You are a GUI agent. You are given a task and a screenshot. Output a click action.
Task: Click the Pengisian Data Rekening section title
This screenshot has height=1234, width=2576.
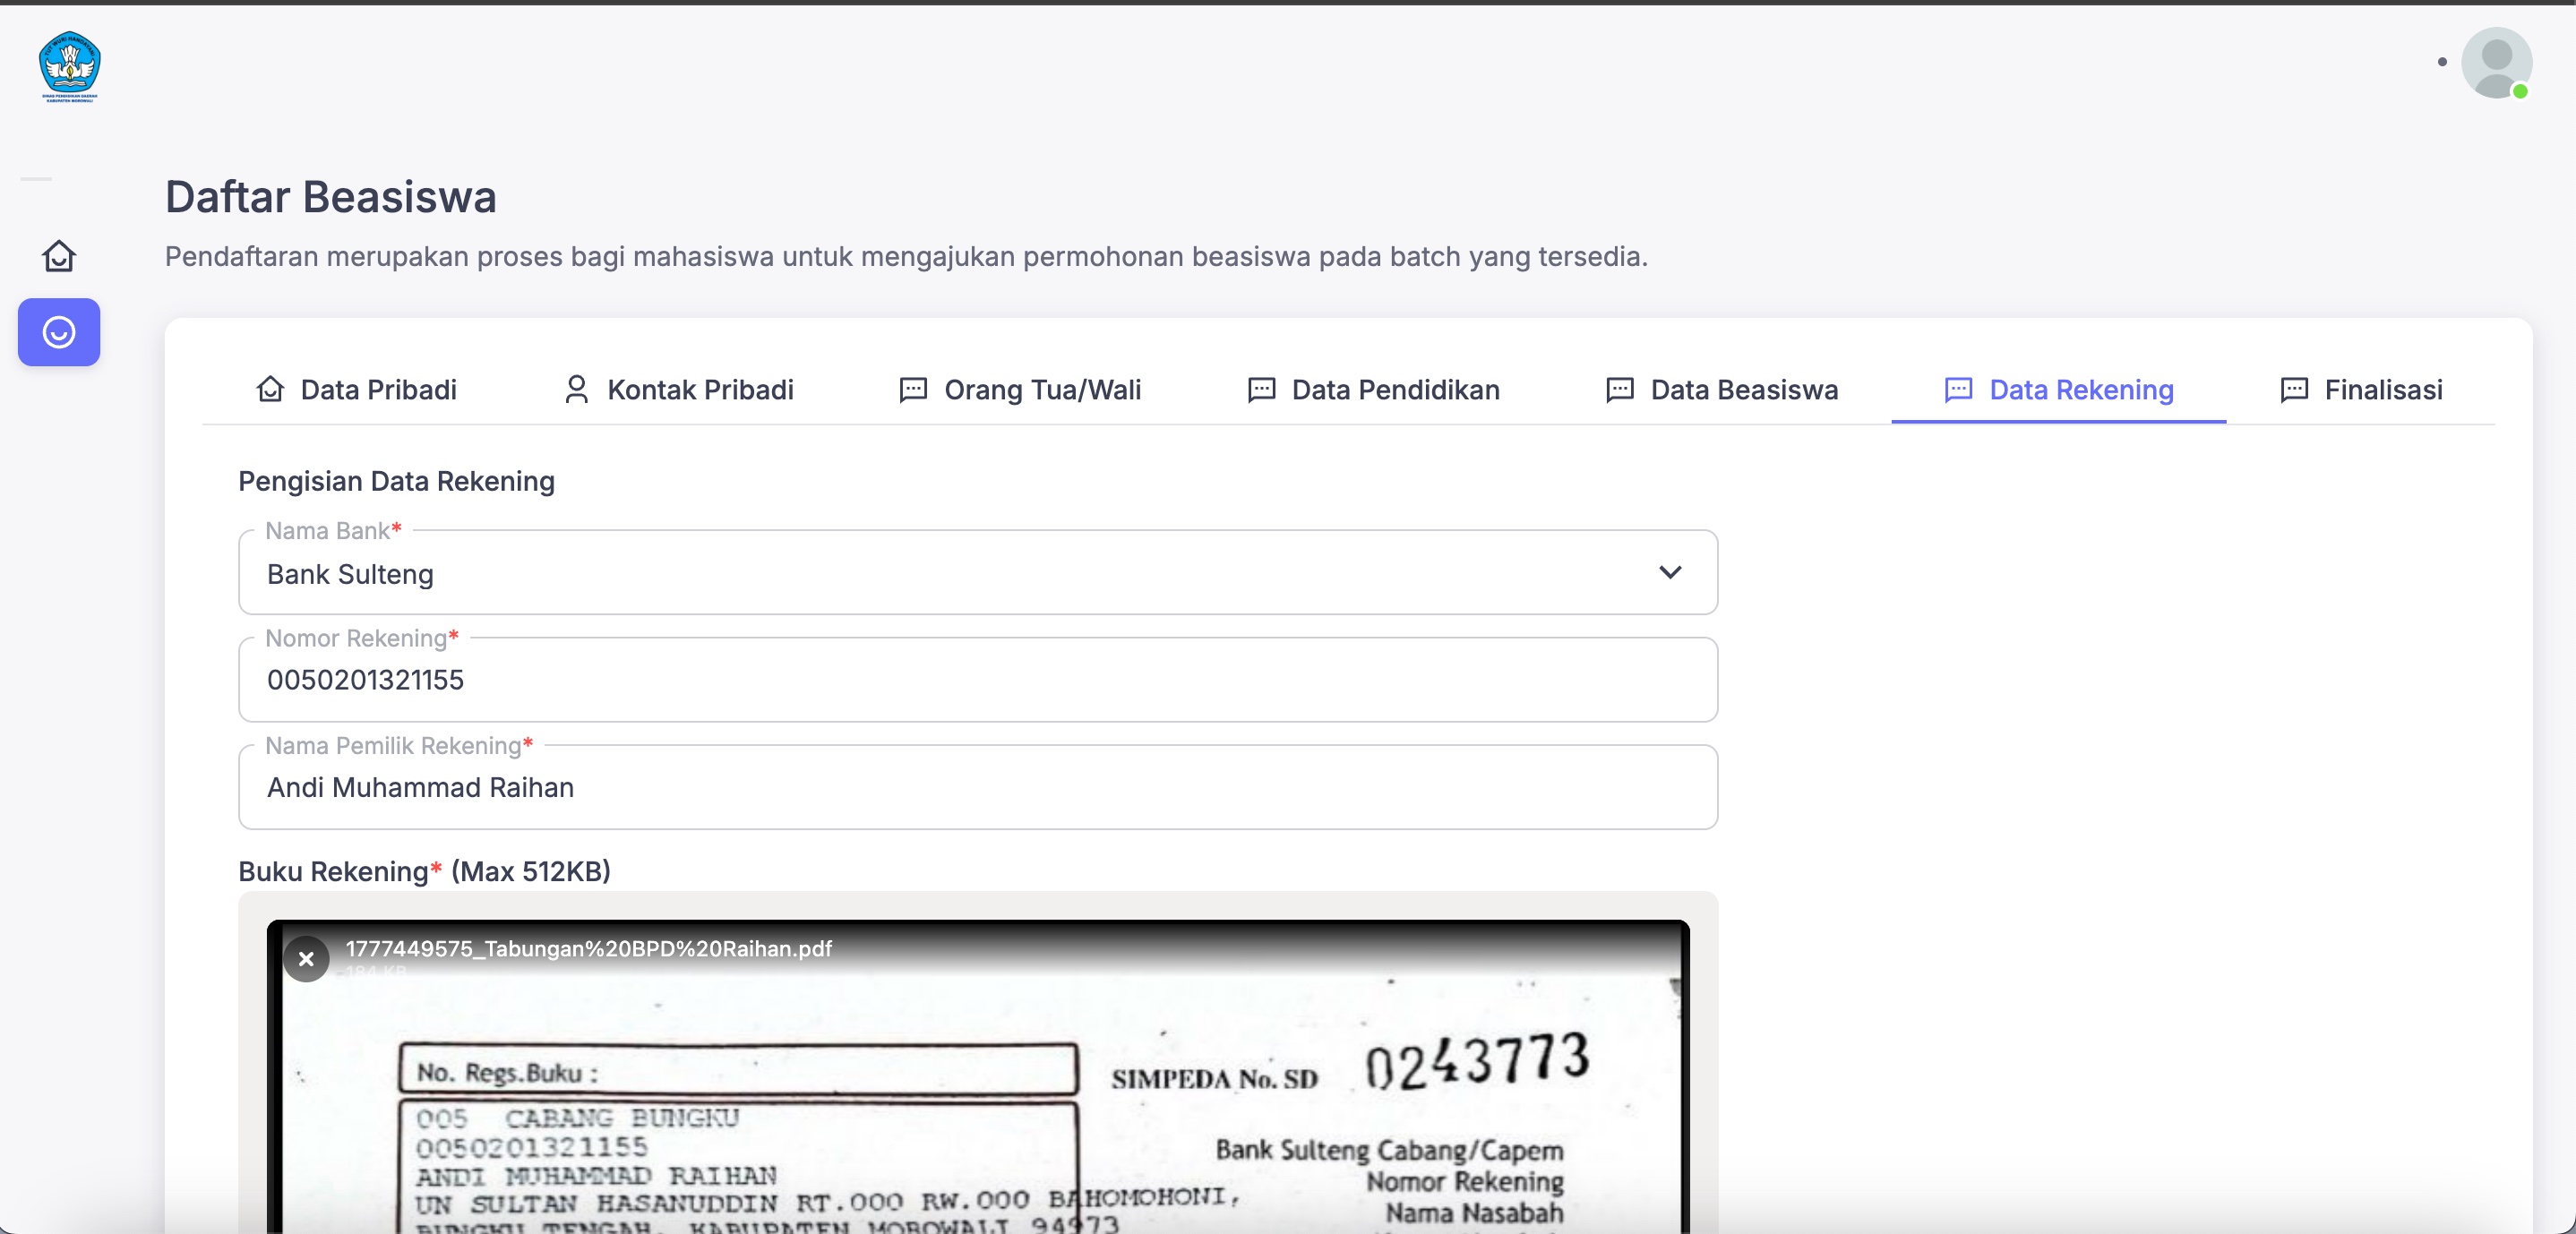396,481
